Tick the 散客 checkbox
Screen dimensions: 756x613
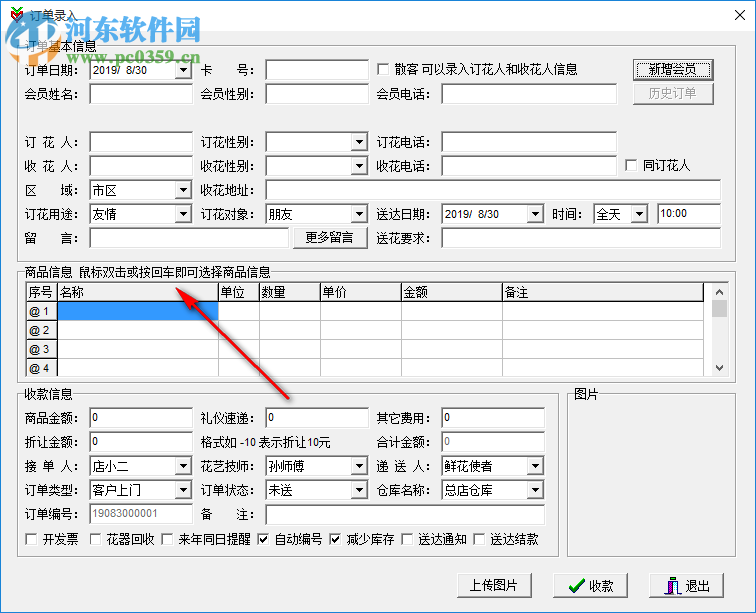coord(383,69)
